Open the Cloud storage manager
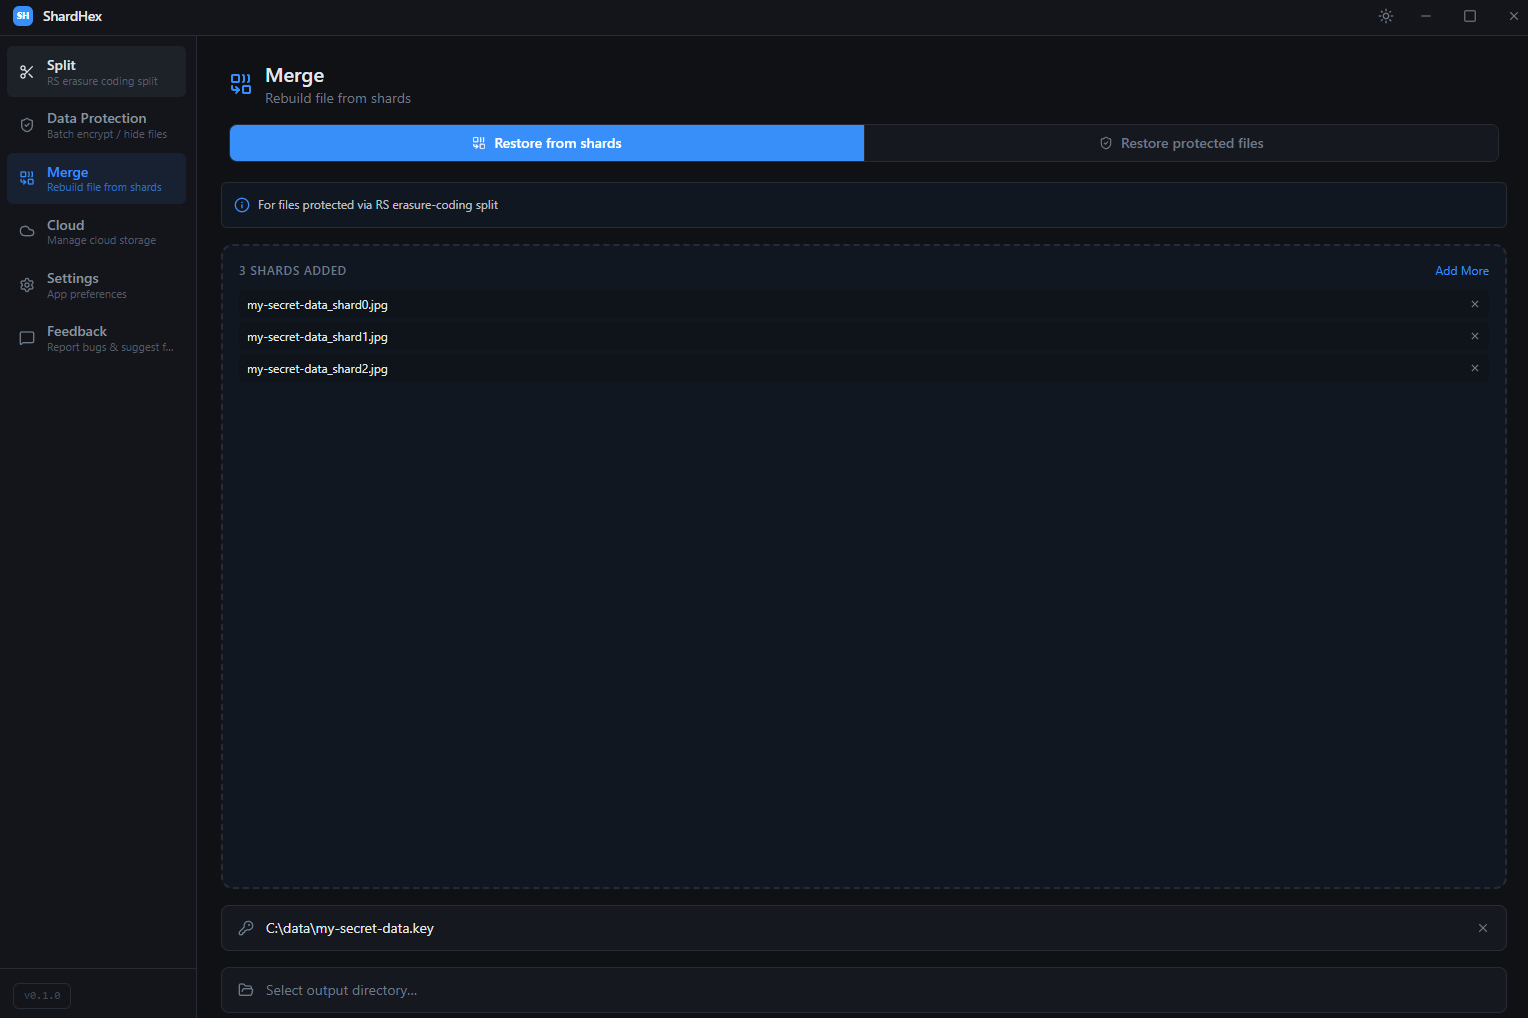 pyautogui.click(x=96, y=232)
